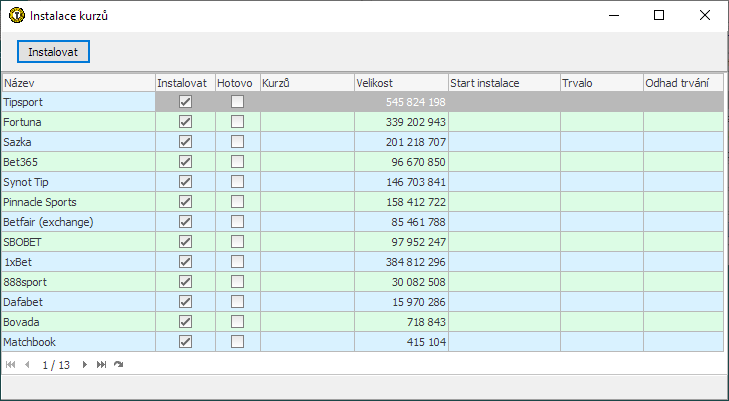Tick Hotovo checkbox for Betfair (exchange)
Screen dimensions: 729x401
(238, 222)
